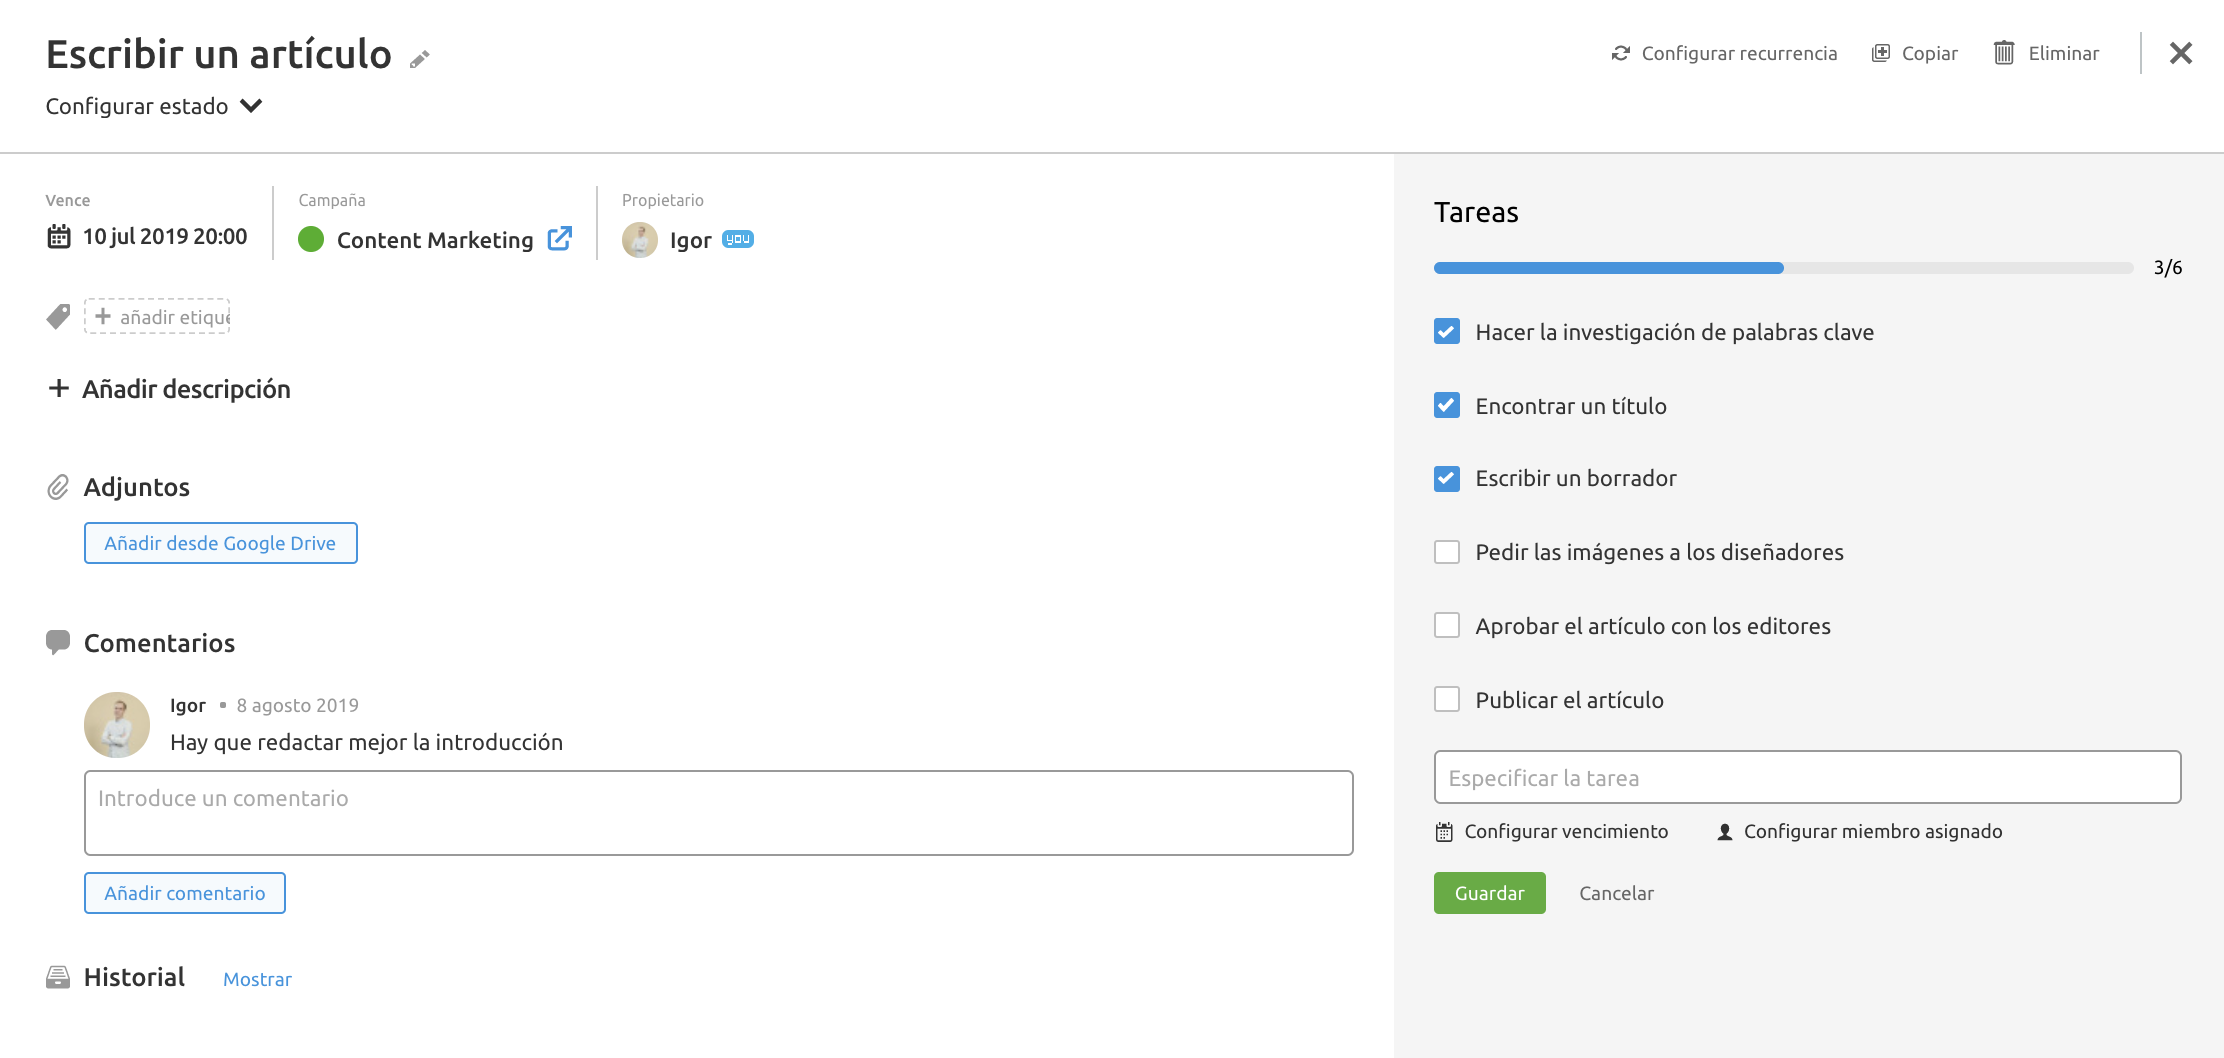This screenshot has width=2224, height=1058.
Task: Click the pencil icon to edit title
Action: 419,59
